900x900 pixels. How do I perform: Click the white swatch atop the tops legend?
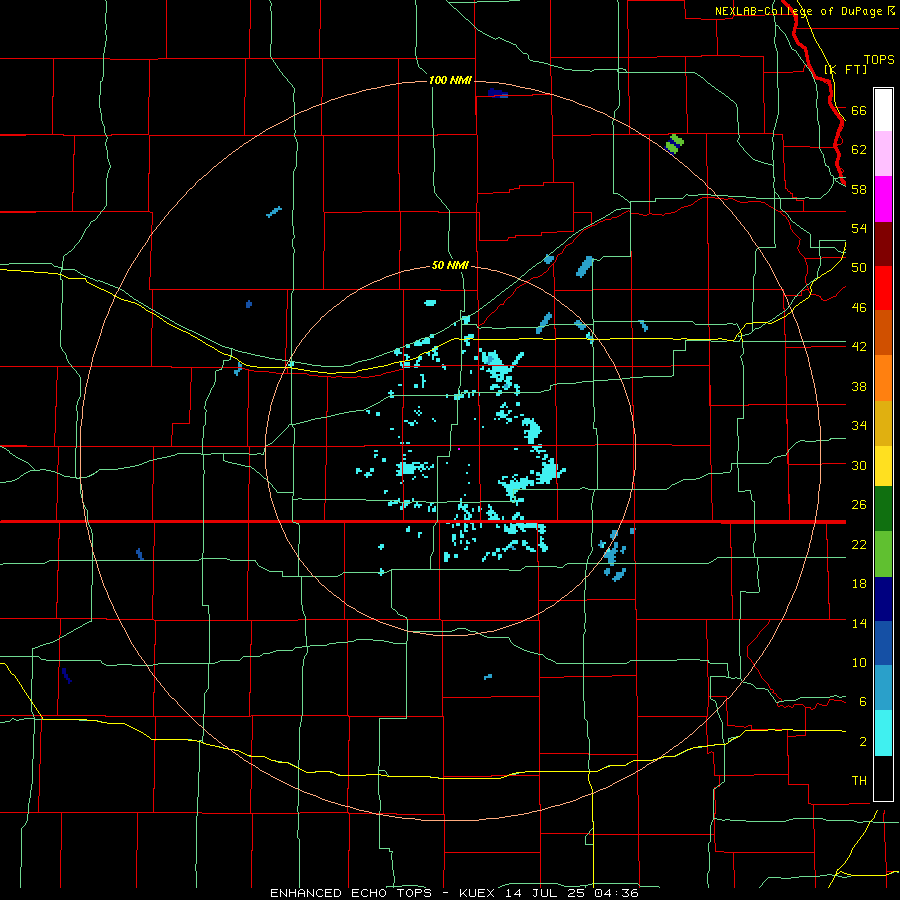tap(883, 110)
